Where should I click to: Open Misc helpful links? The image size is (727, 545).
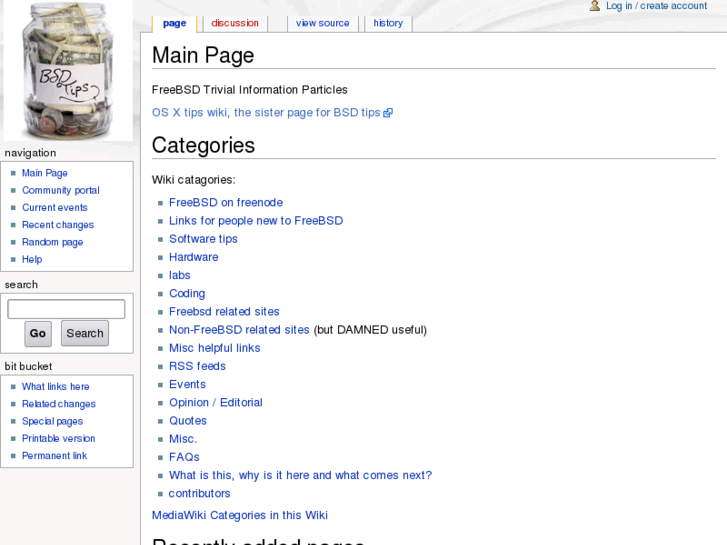(215, 348)
